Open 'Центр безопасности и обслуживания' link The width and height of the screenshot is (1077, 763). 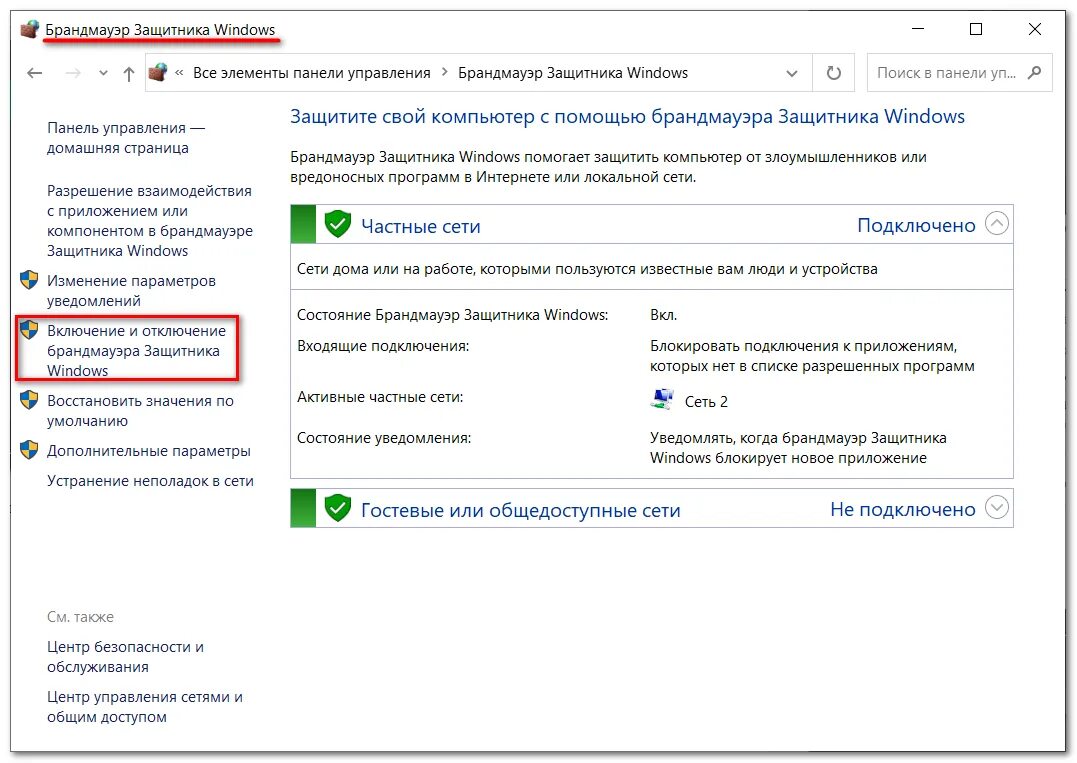[x=125, y=657]
